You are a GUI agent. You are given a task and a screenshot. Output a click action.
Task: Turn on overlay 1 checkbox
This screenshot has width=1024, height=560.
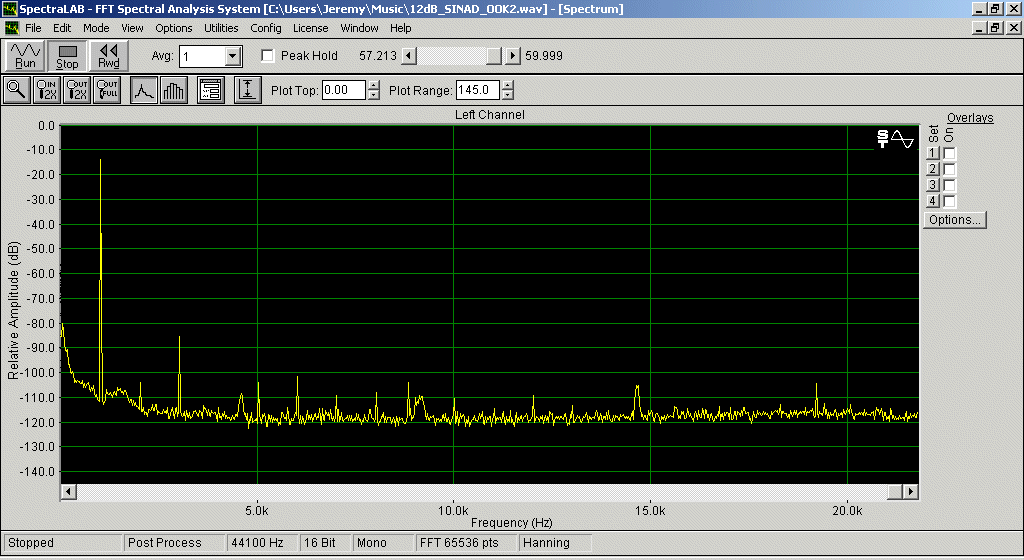pos(950,153)
